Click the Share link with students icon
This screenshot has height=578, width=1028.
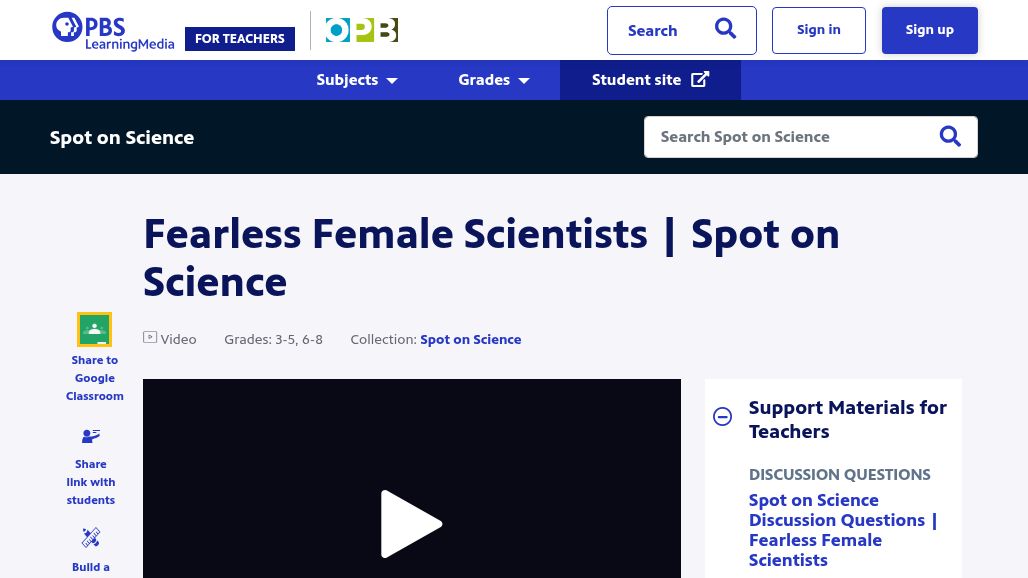(90, 437)
